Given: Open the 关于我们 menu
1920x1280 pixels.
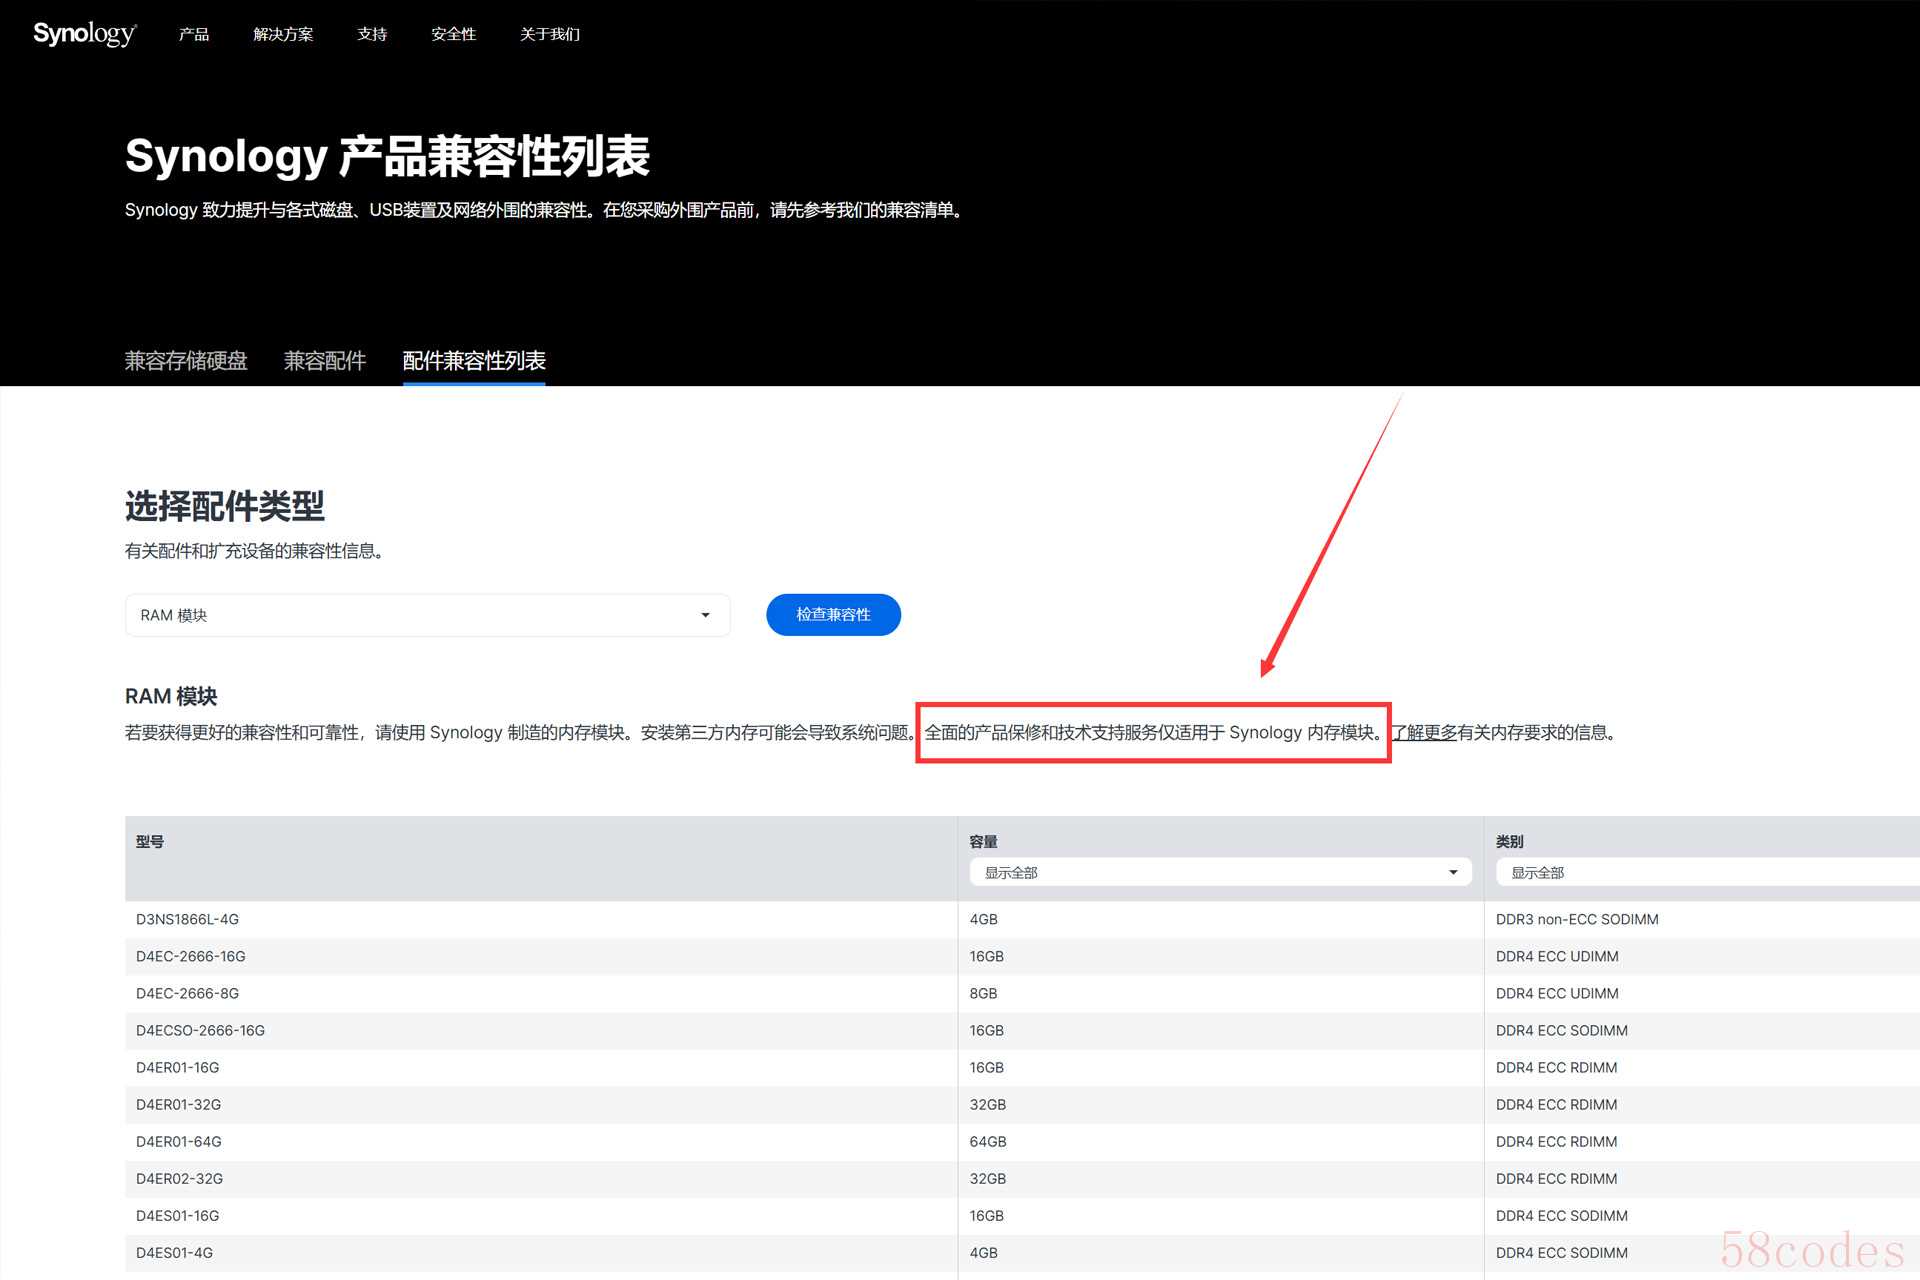Looking at the screenshot, I should tap(550, 34).
